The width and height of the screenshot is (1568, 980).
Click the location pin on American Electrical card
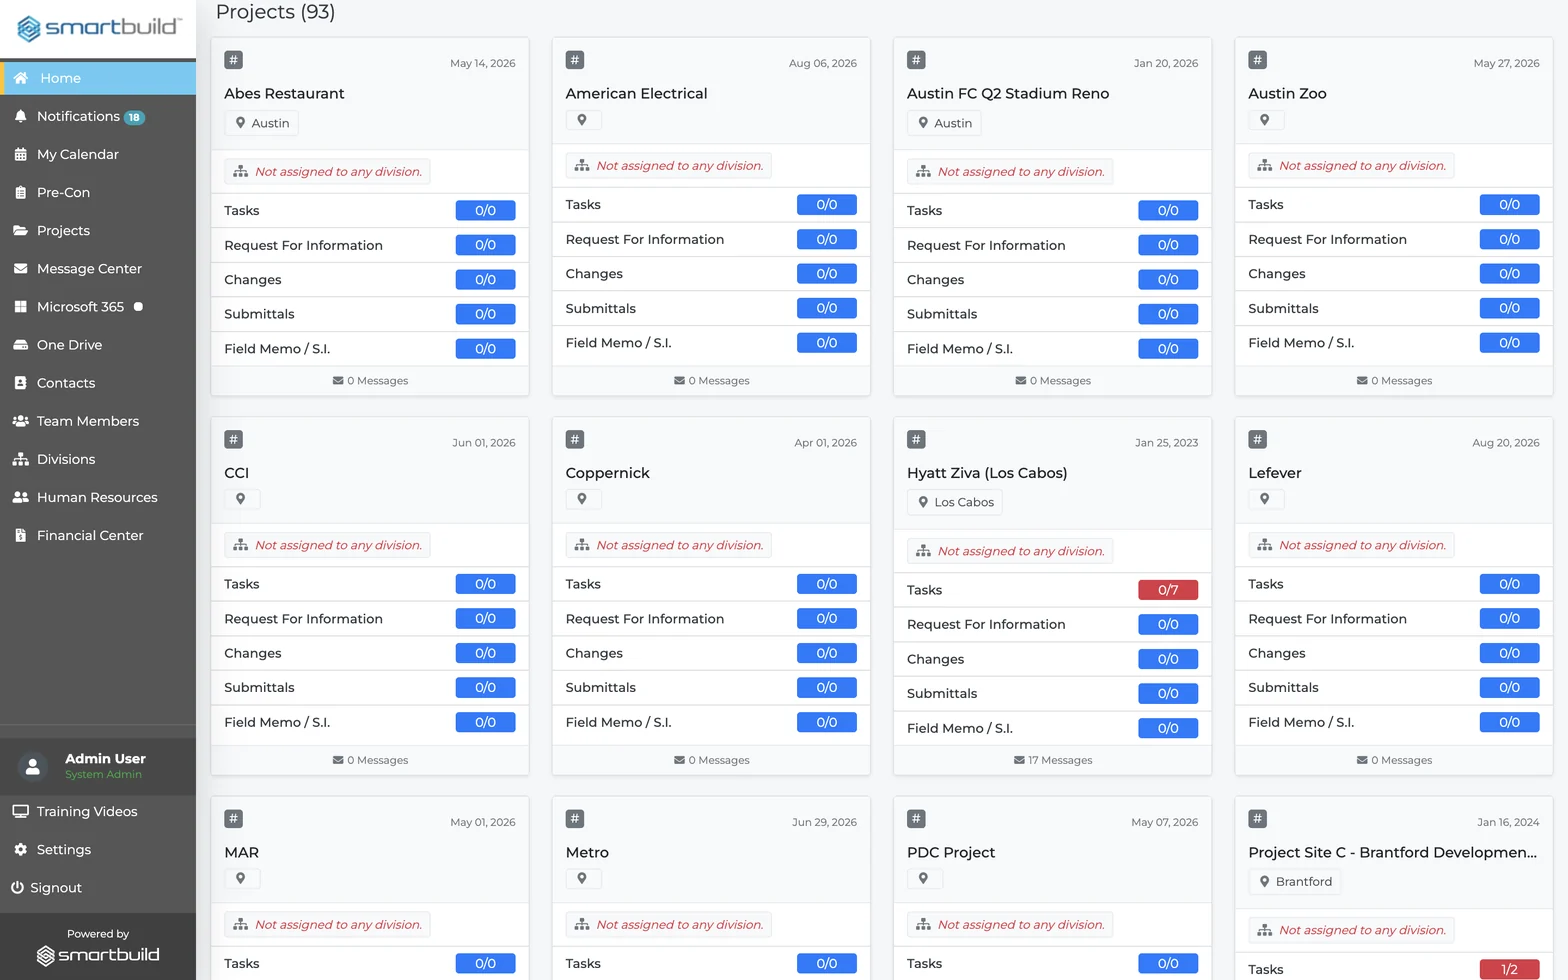pos(582,120)
